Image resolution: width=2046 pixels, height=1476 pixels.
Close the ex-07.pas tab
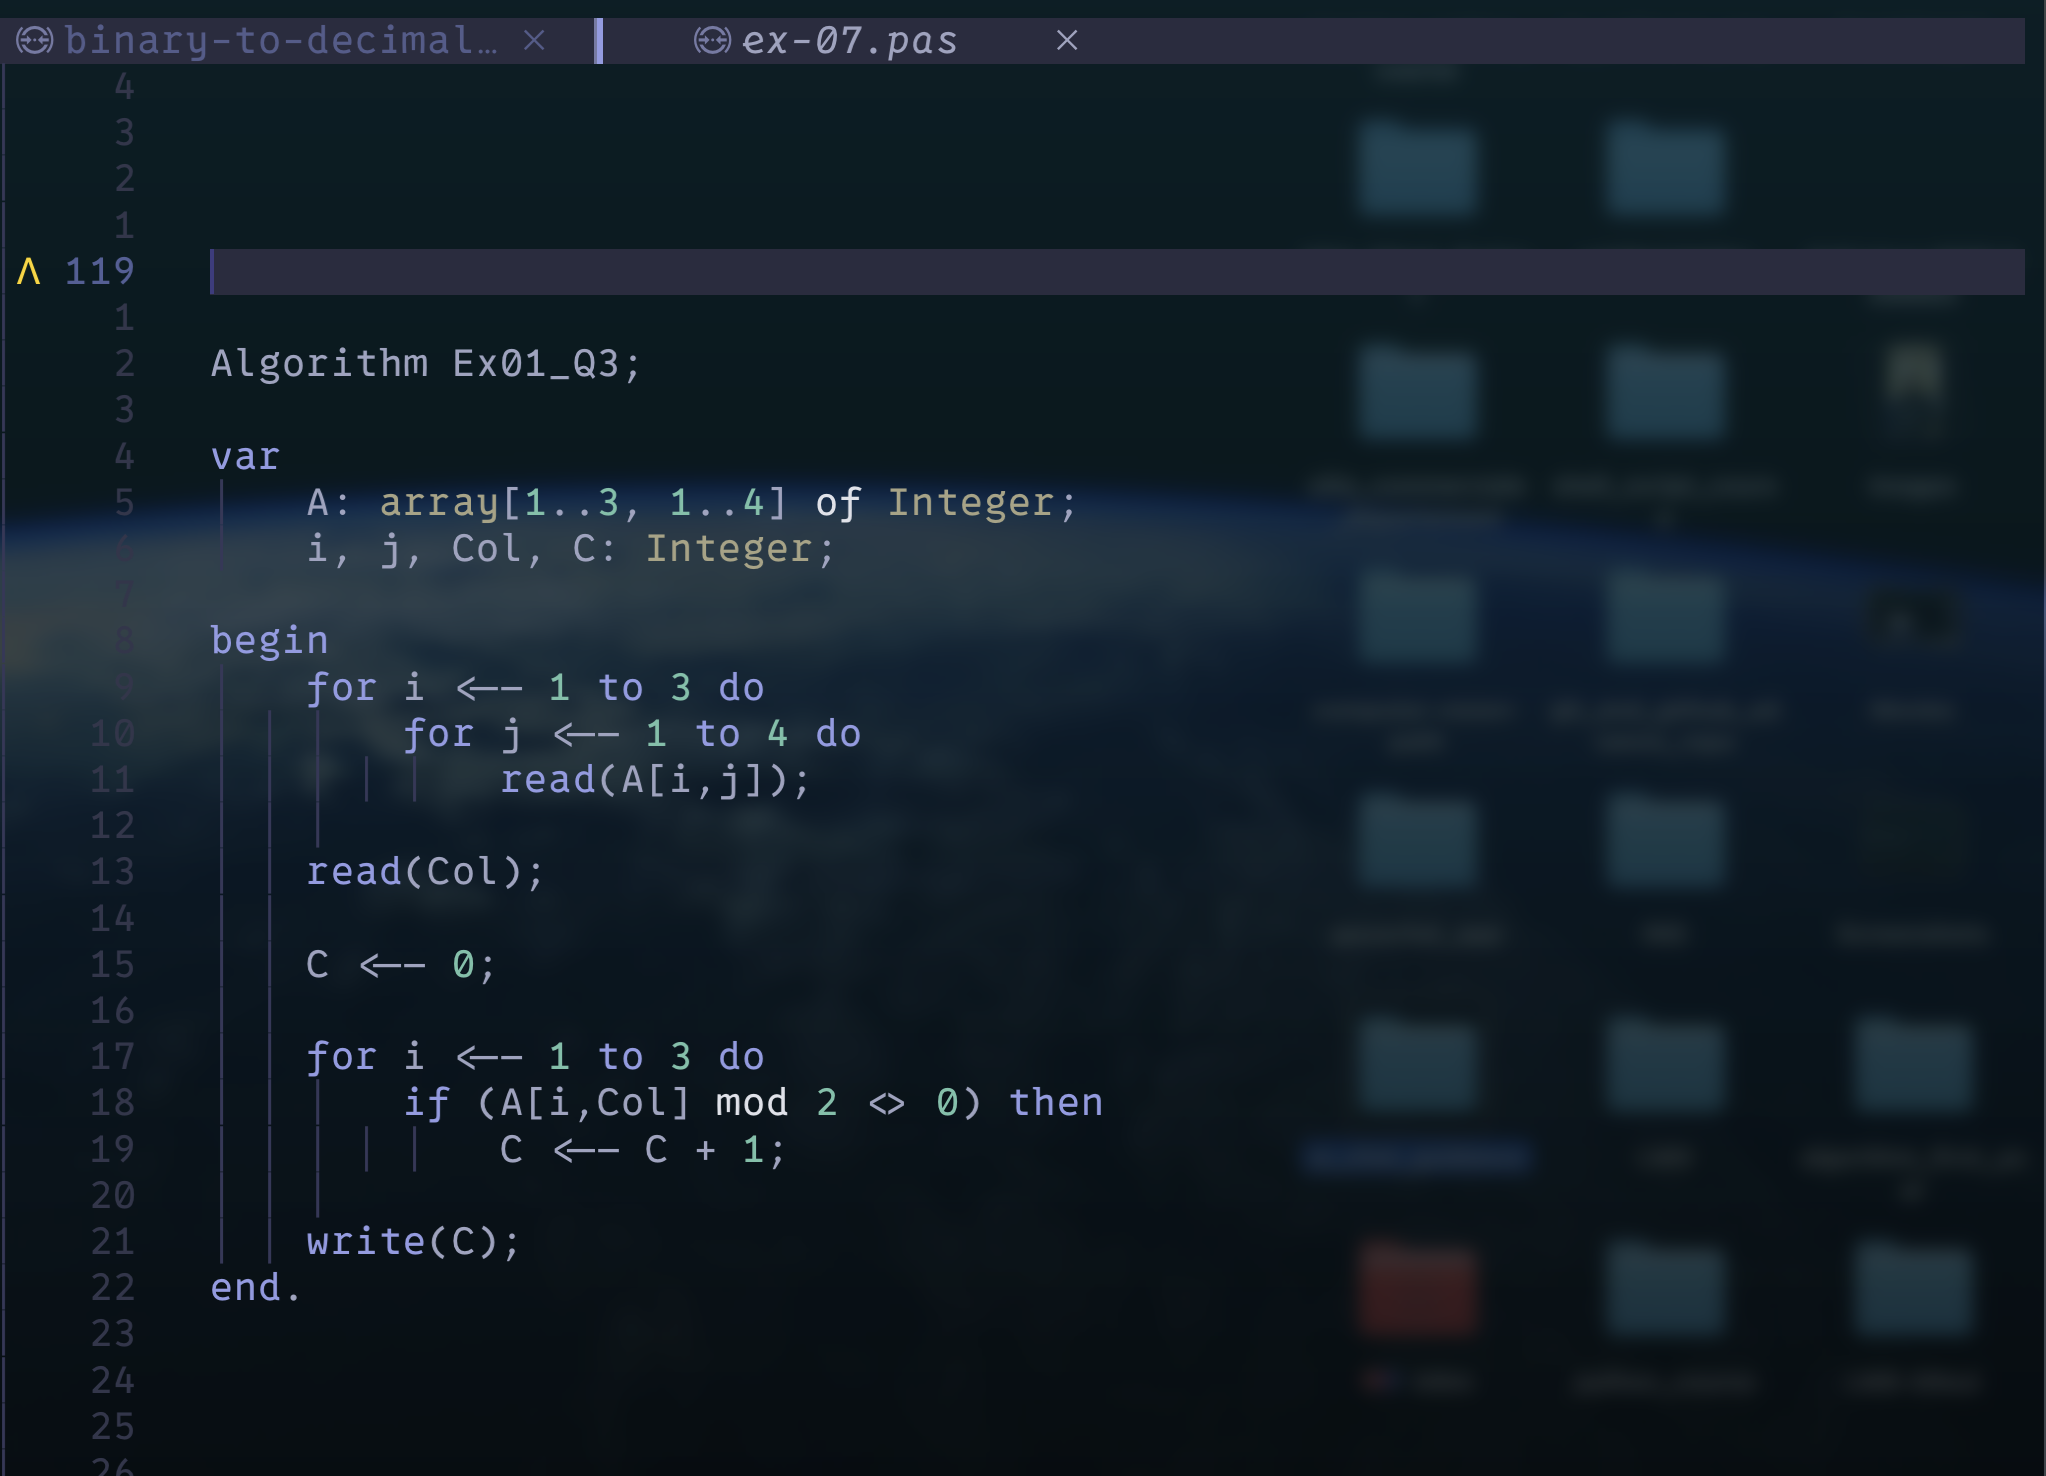1067,41
